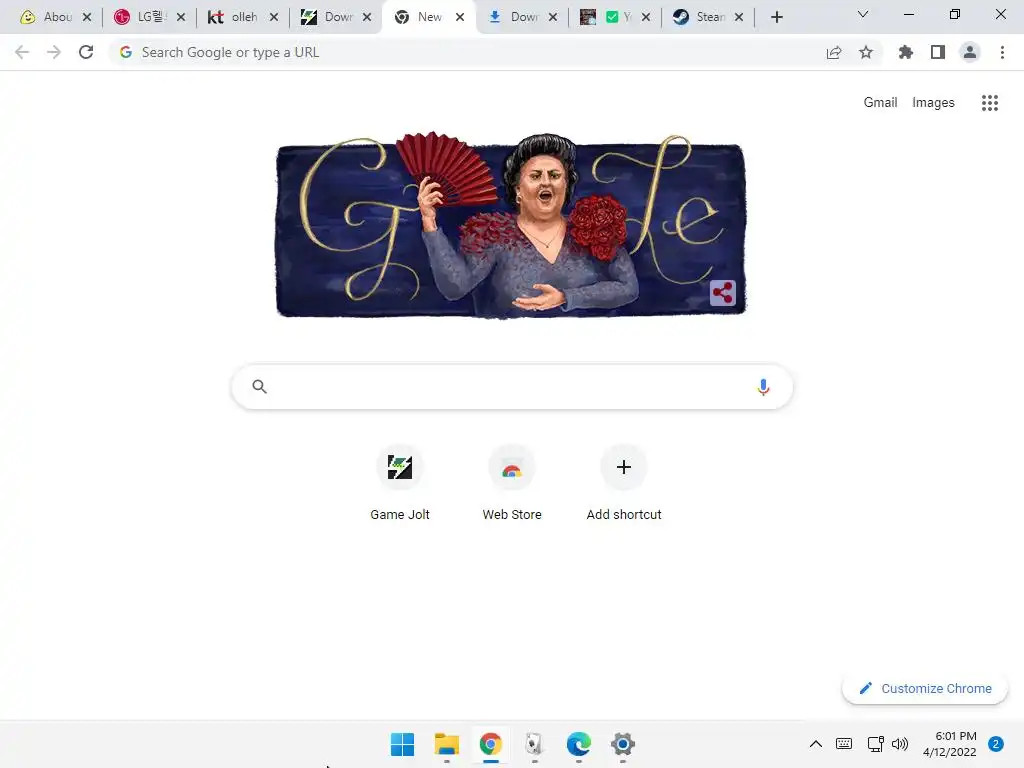Viewport: 1024px width, 768px height.
Task: Reload the current page
Action: 86,52
